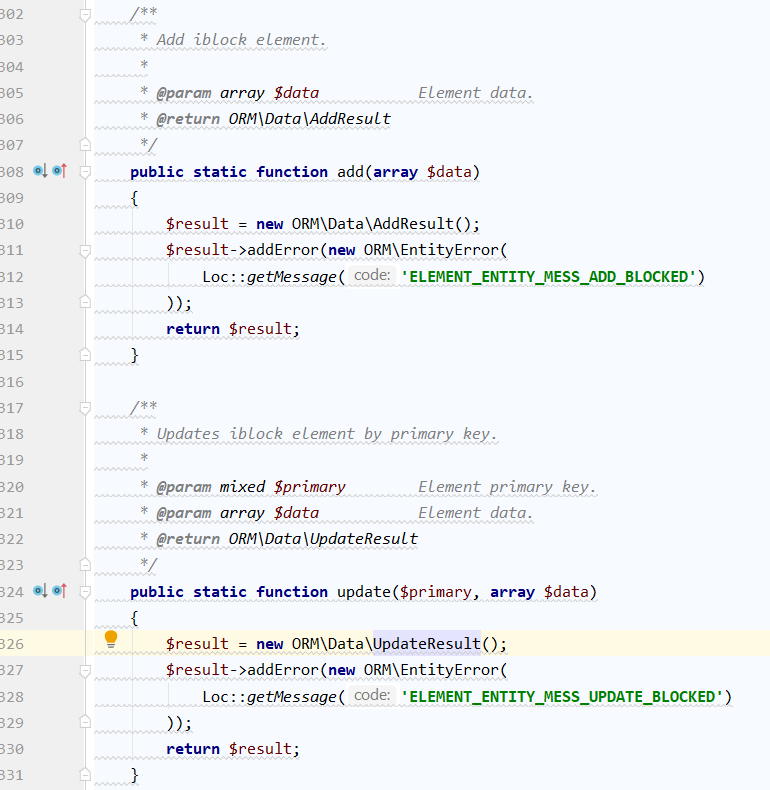
Task: Click the $primary parameter in update() signature
Action: (435, 592)
